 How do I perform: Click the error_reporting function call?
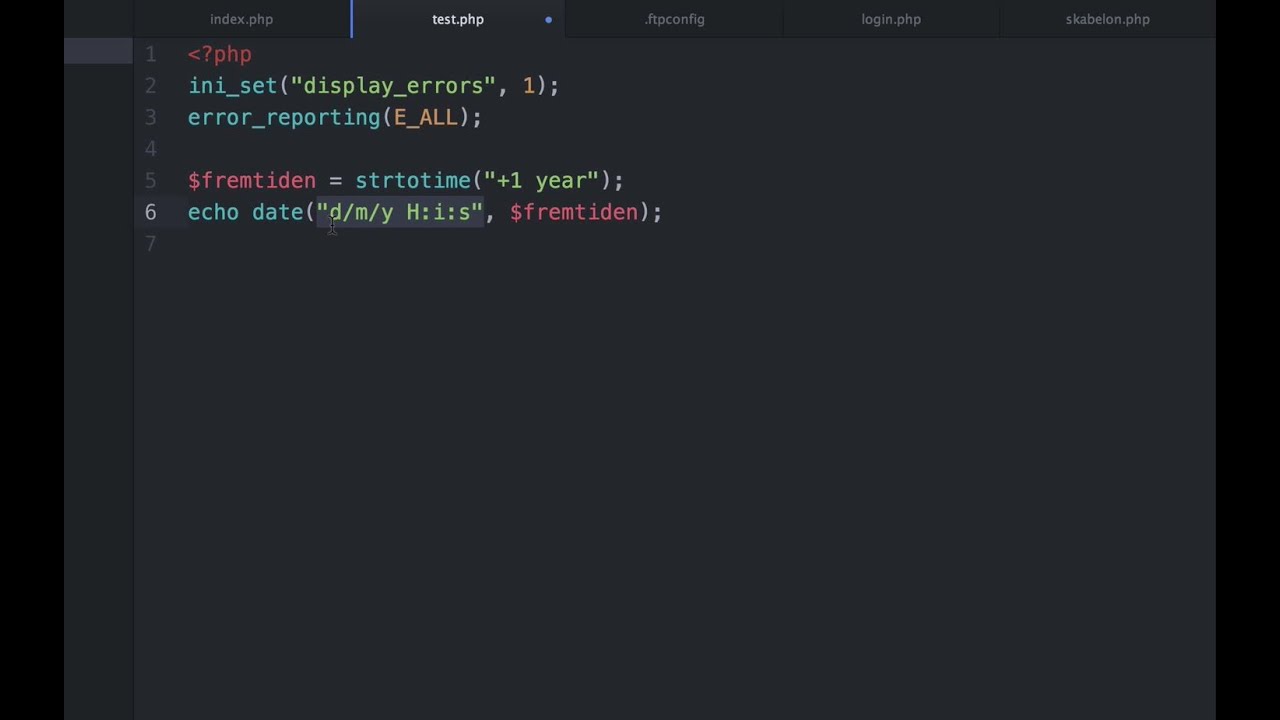point(284,117)
